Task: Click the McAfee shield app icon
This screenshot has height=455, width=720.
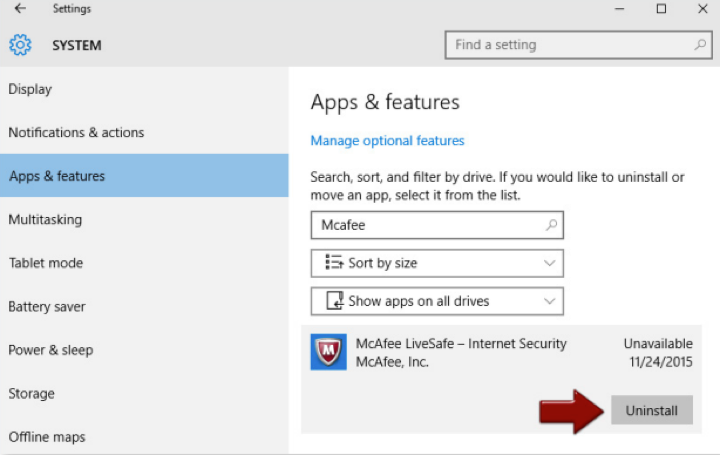Action: [329, 352]
